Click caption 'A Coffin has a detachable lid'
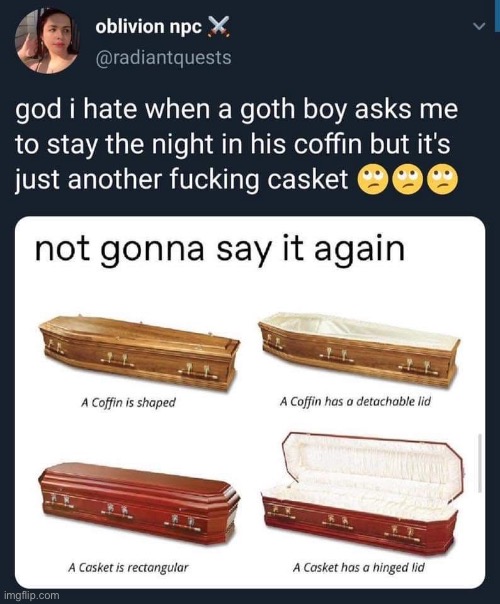500x604 pixels. point(355,402)
